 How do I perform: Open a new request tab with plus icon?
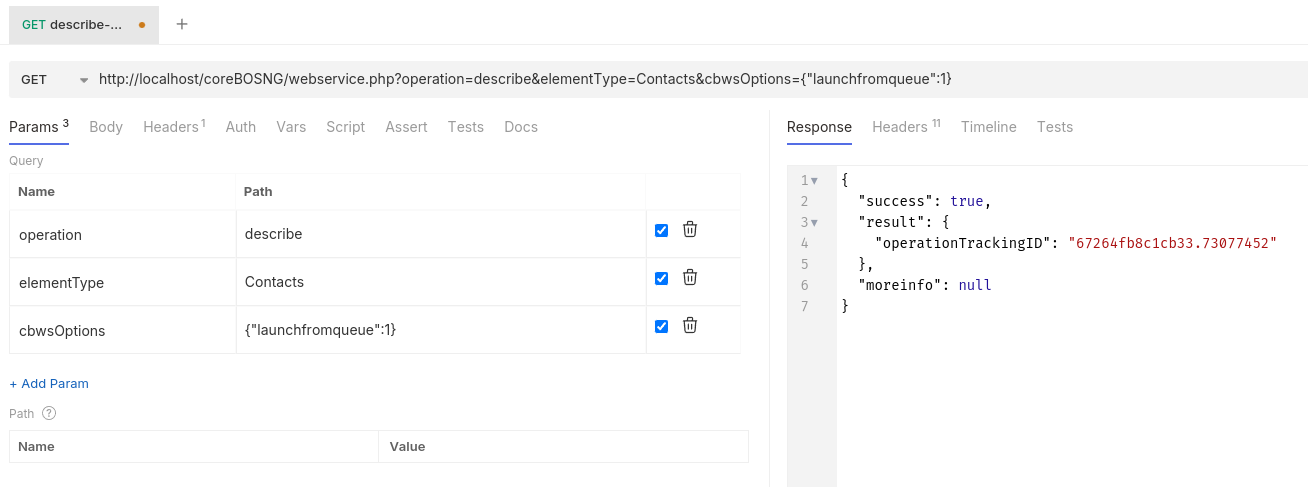pos(182,24)
